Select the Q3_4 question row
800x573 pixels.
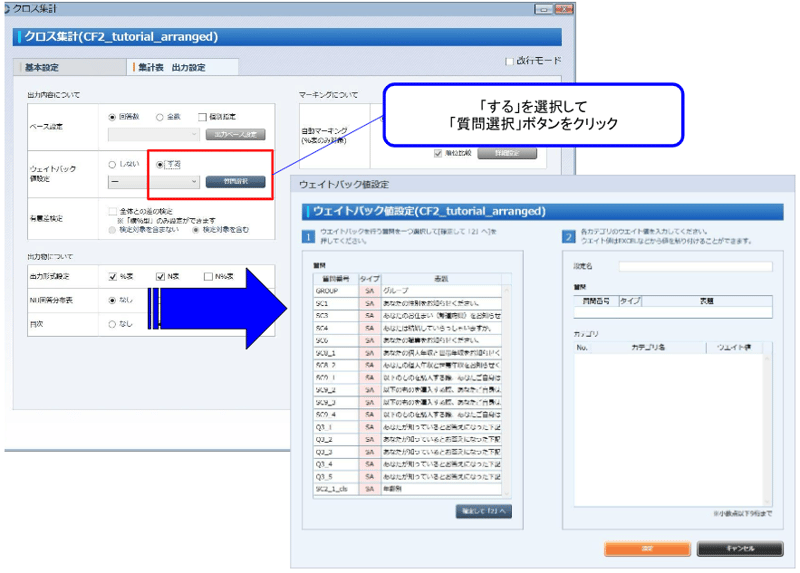[407, 464]
